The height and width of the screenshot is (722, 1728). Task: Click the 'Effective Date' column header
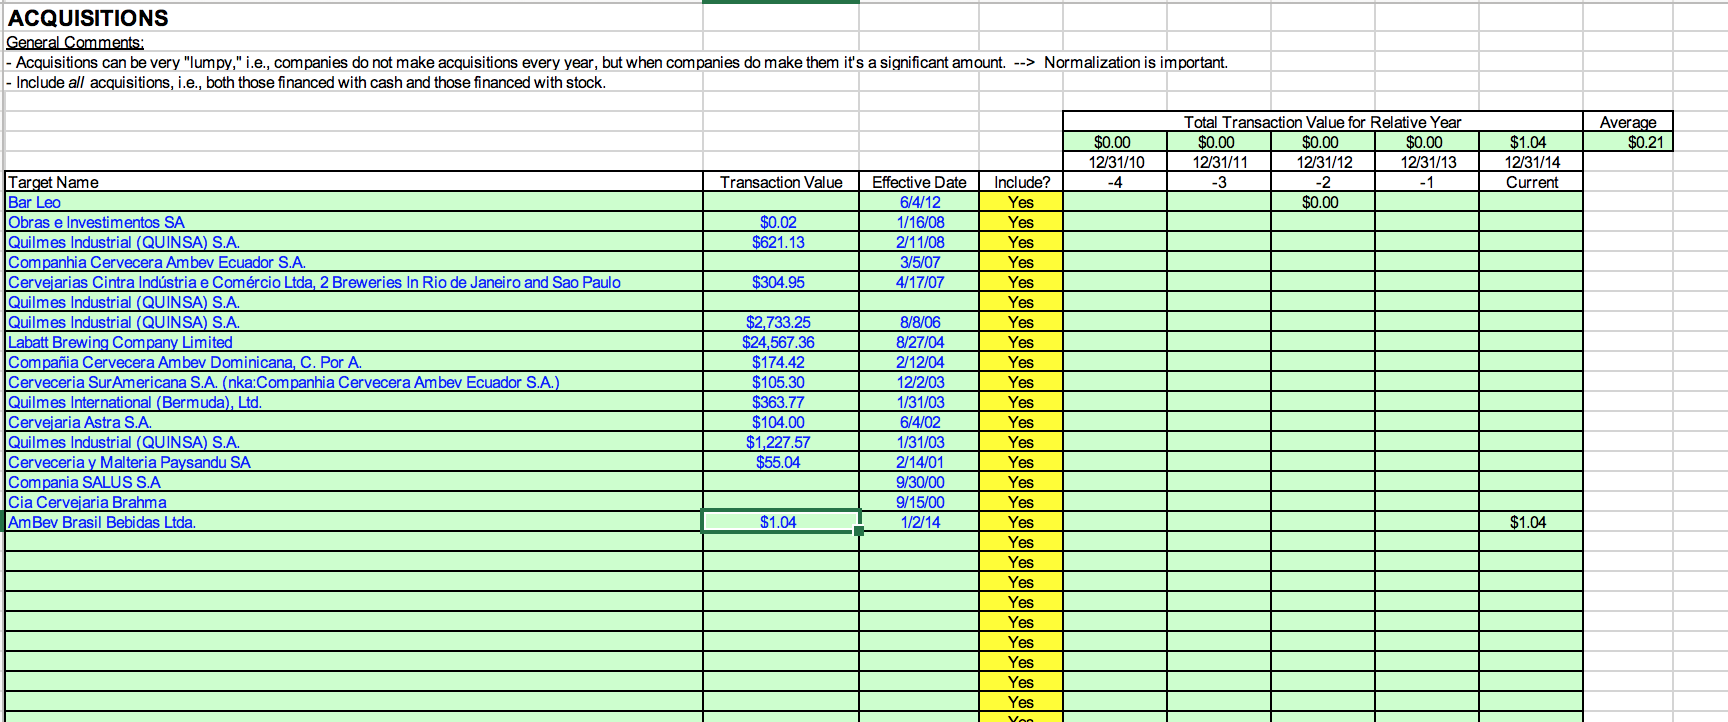[x=919, y=182]
